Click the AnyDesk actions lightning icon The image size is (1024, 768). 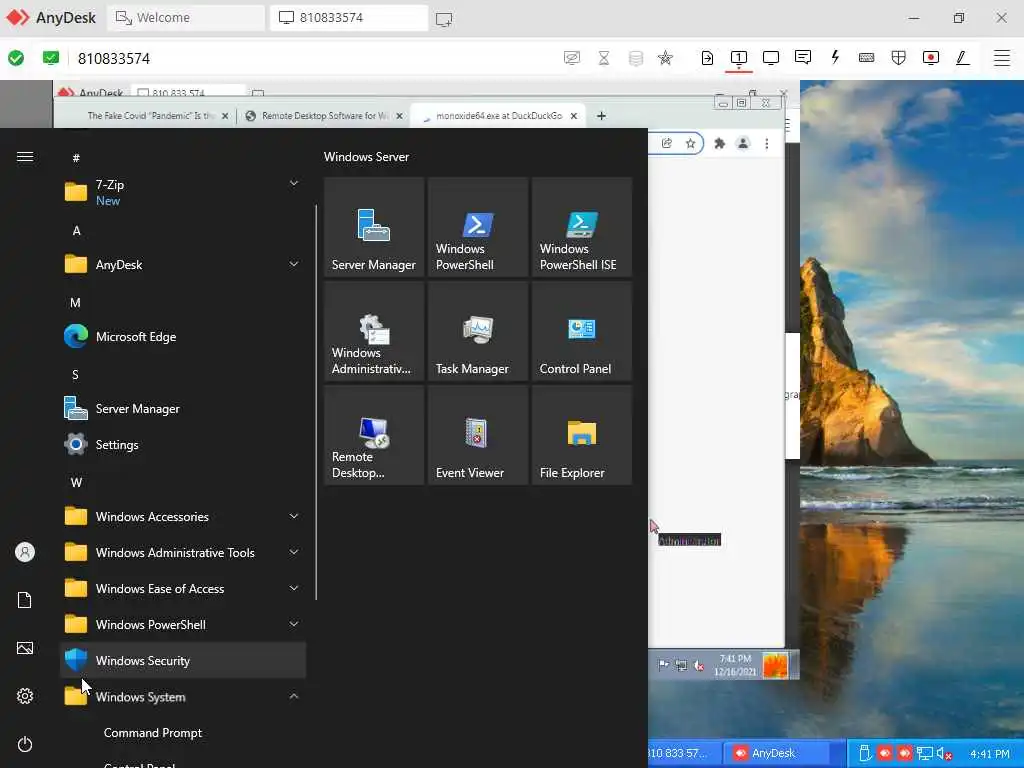pos(835,57)
